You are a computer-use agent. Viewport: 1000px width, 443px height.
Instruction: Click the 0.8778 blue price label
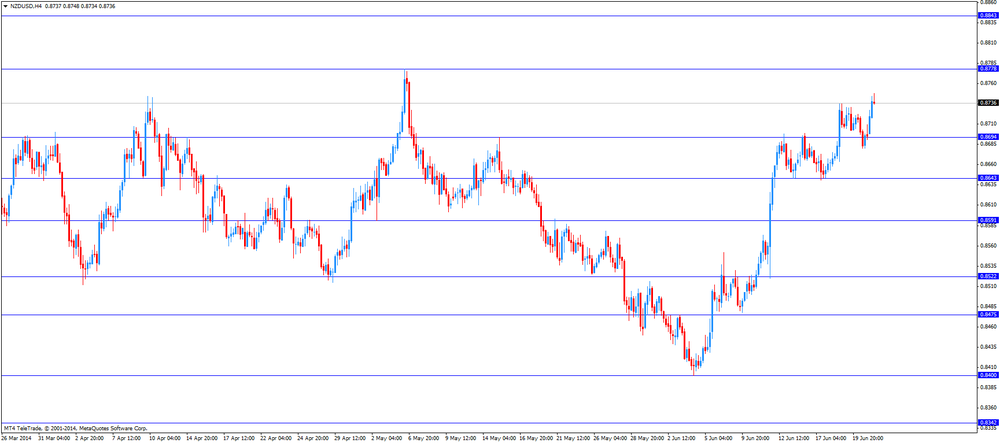coord(987,69)
